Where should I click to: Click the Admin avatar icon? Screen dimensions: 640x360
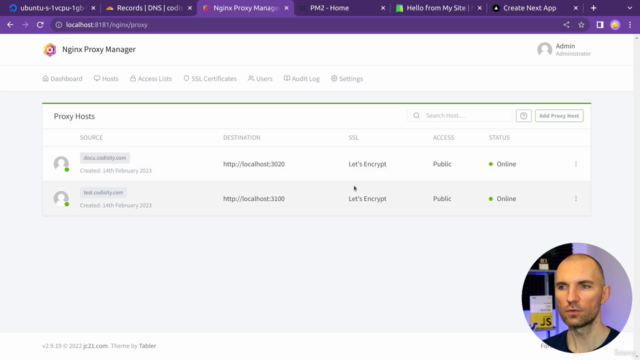[x=544, y=49]
